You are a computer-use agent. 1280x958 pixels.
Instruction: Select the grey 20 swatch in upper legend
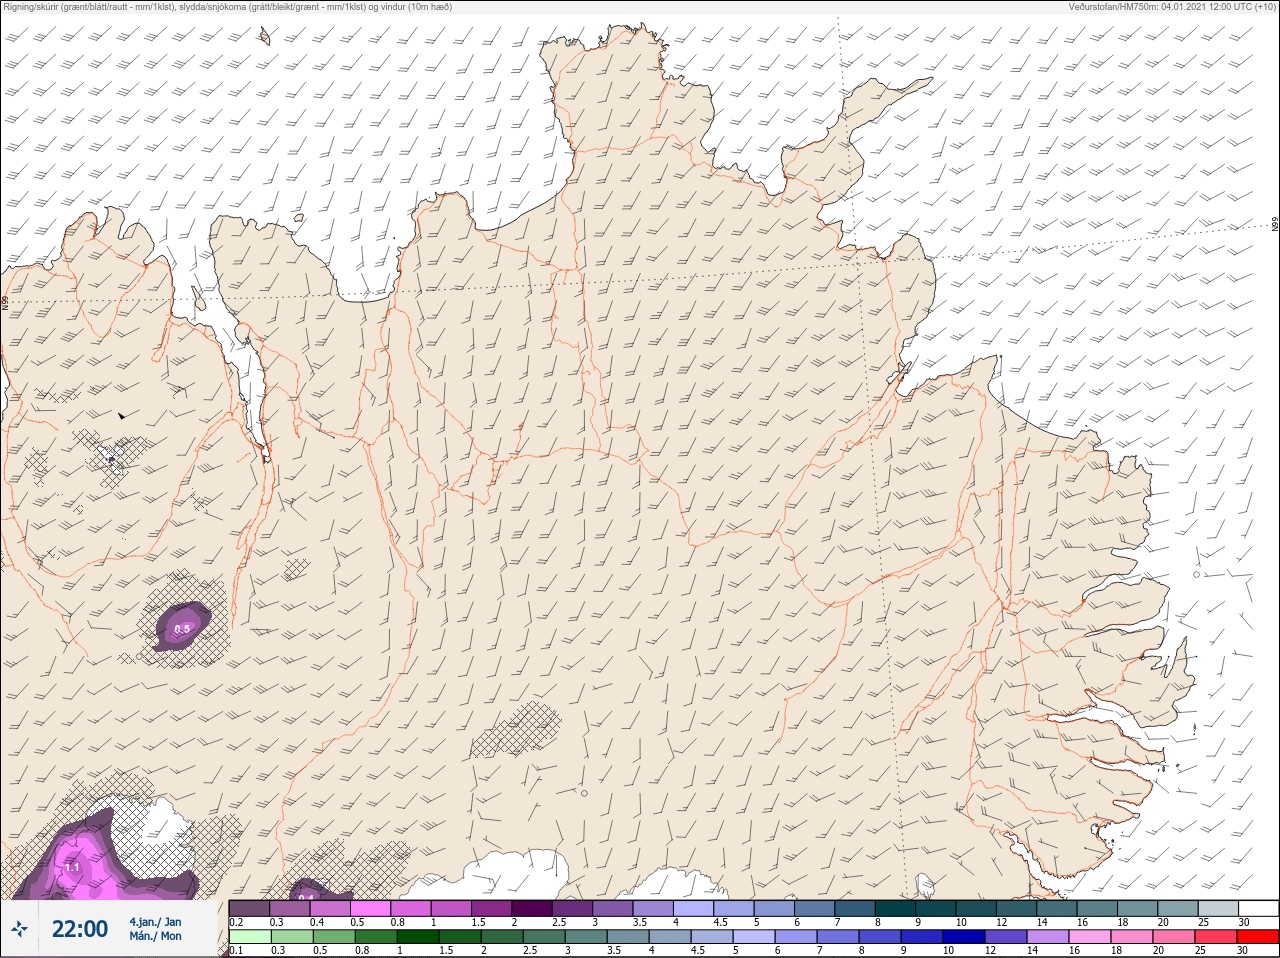1178,908
